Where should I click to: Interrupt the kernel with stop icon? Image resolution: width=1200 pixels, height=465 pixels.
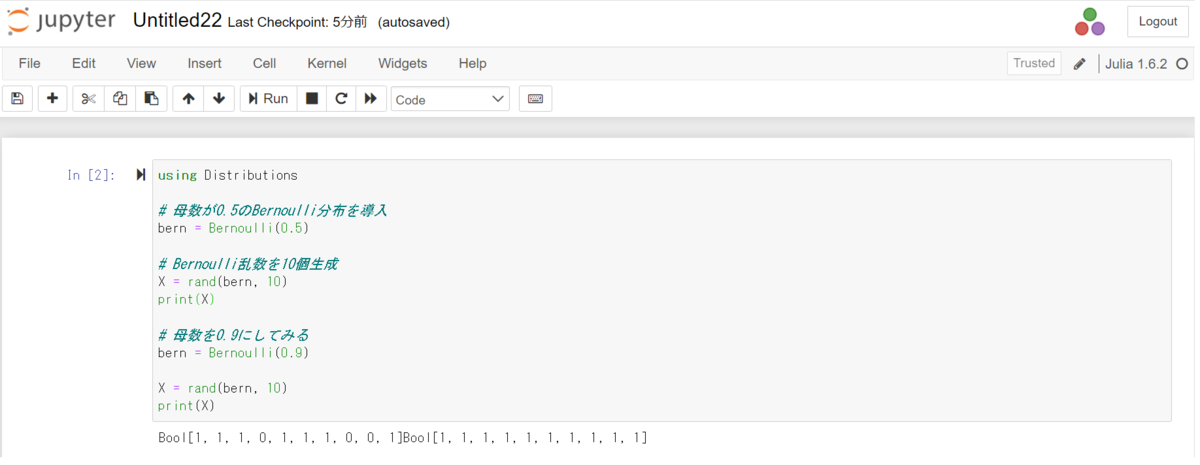(312, 99)
